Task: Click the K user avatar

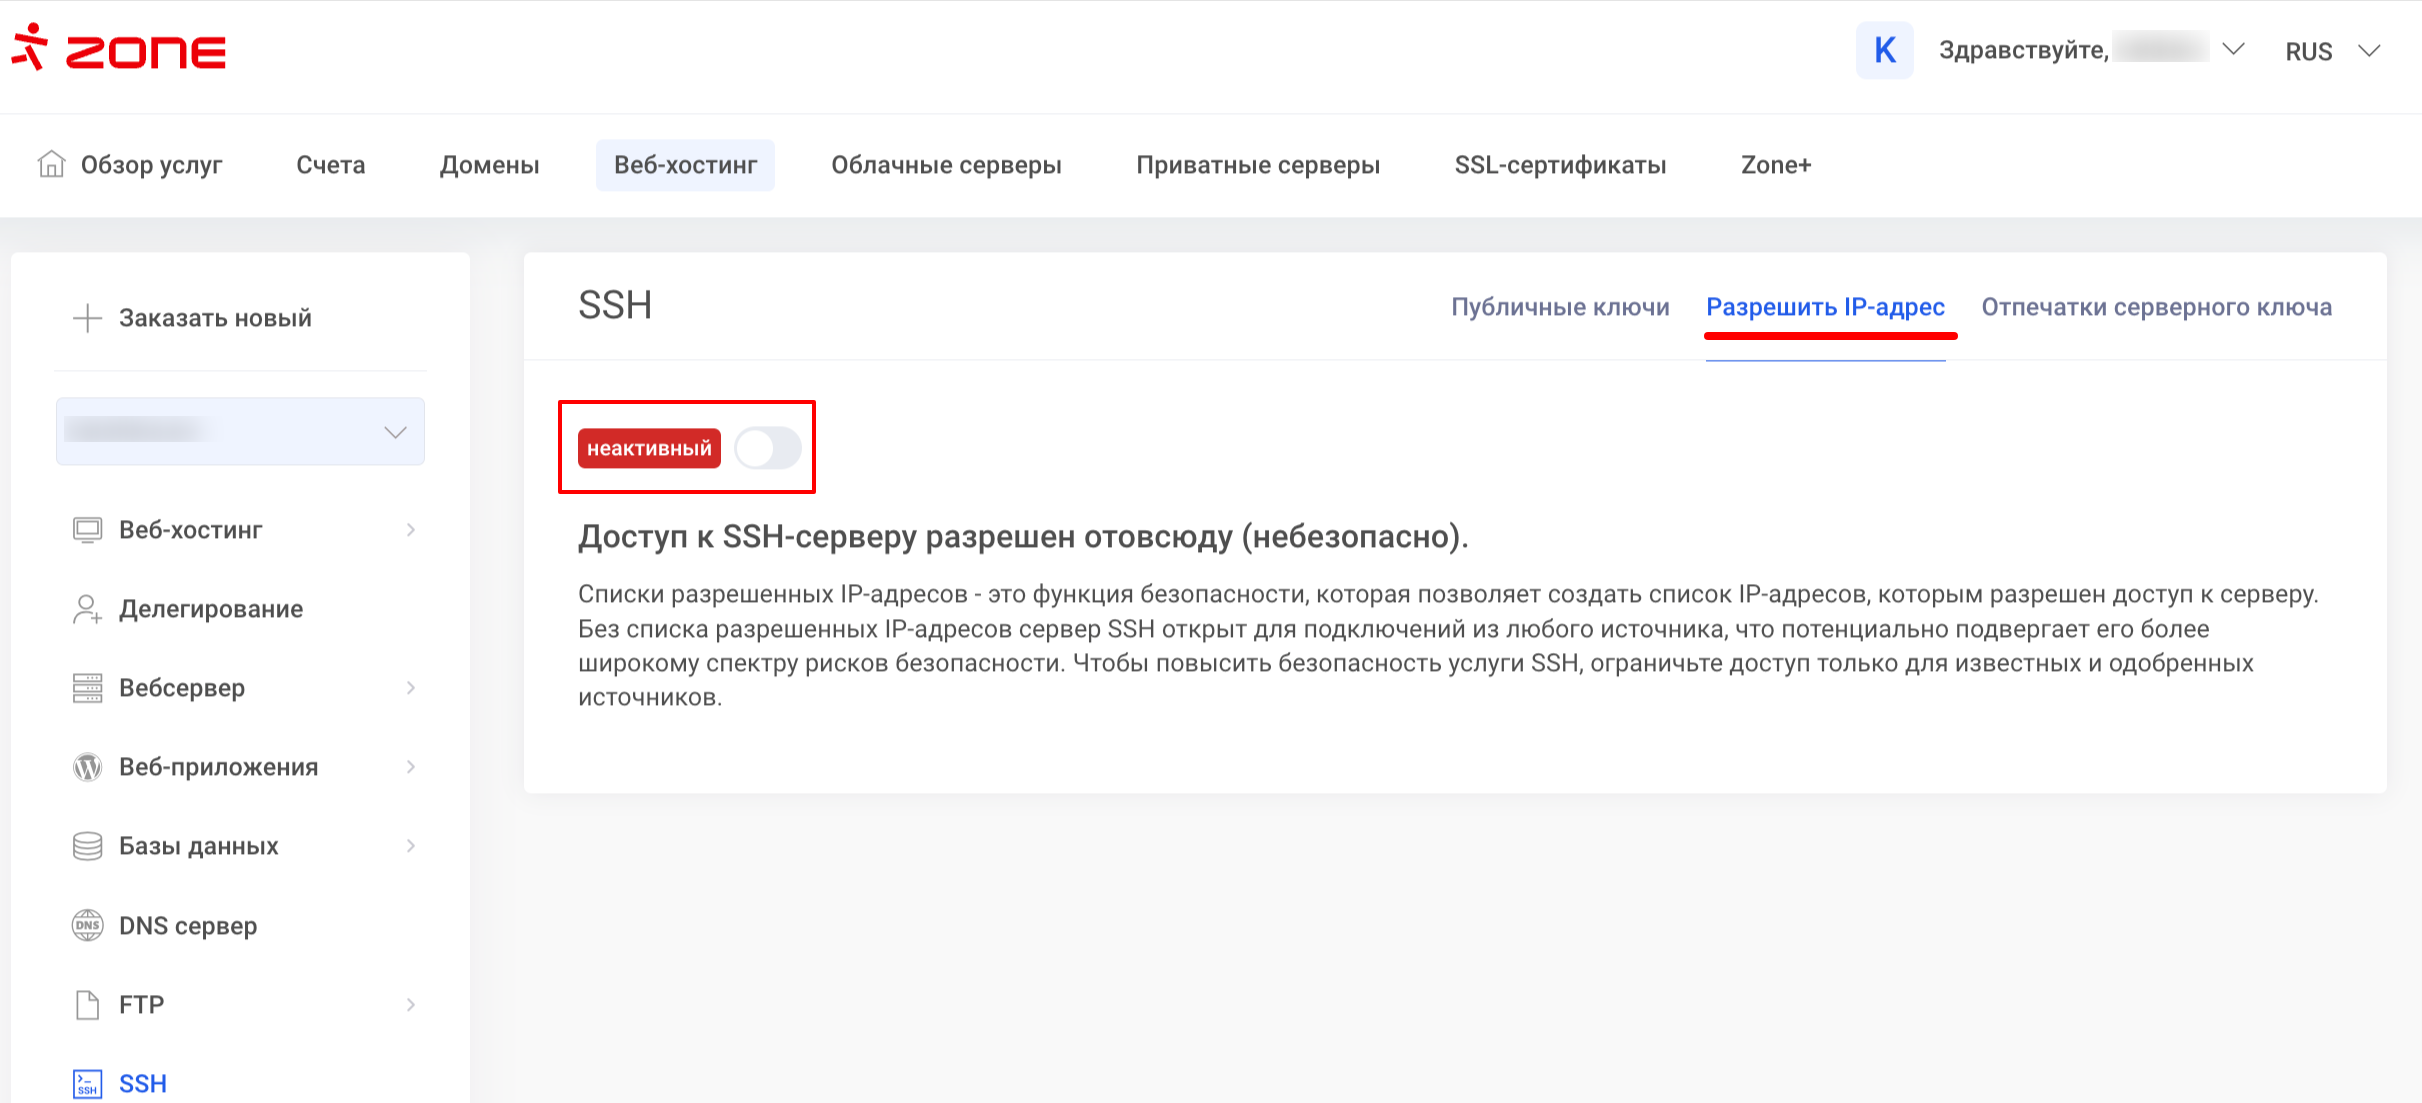Action: pyautogui.click(x=1884, y=50)
